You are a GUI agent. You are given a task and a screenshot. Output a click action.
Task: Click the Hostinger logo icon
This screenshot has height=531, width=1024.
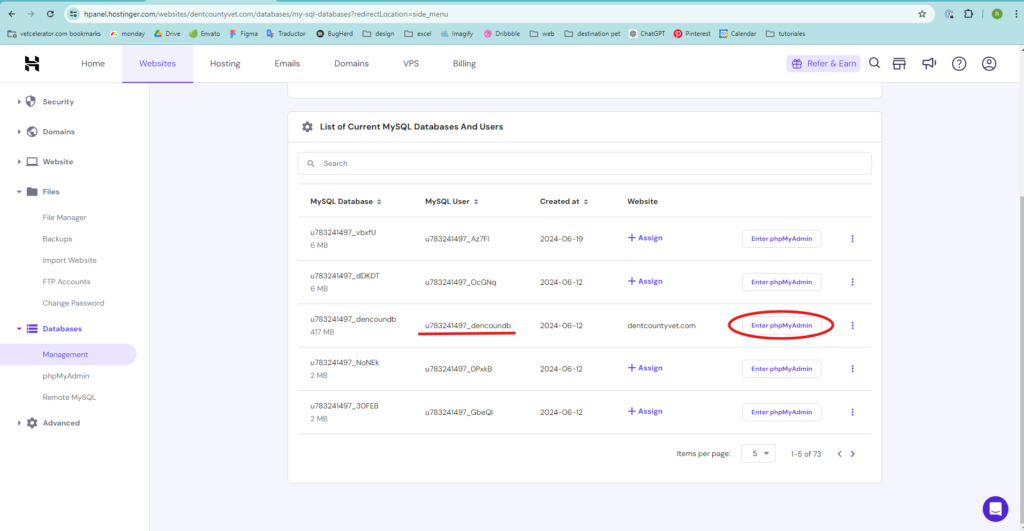pos(32,63)
